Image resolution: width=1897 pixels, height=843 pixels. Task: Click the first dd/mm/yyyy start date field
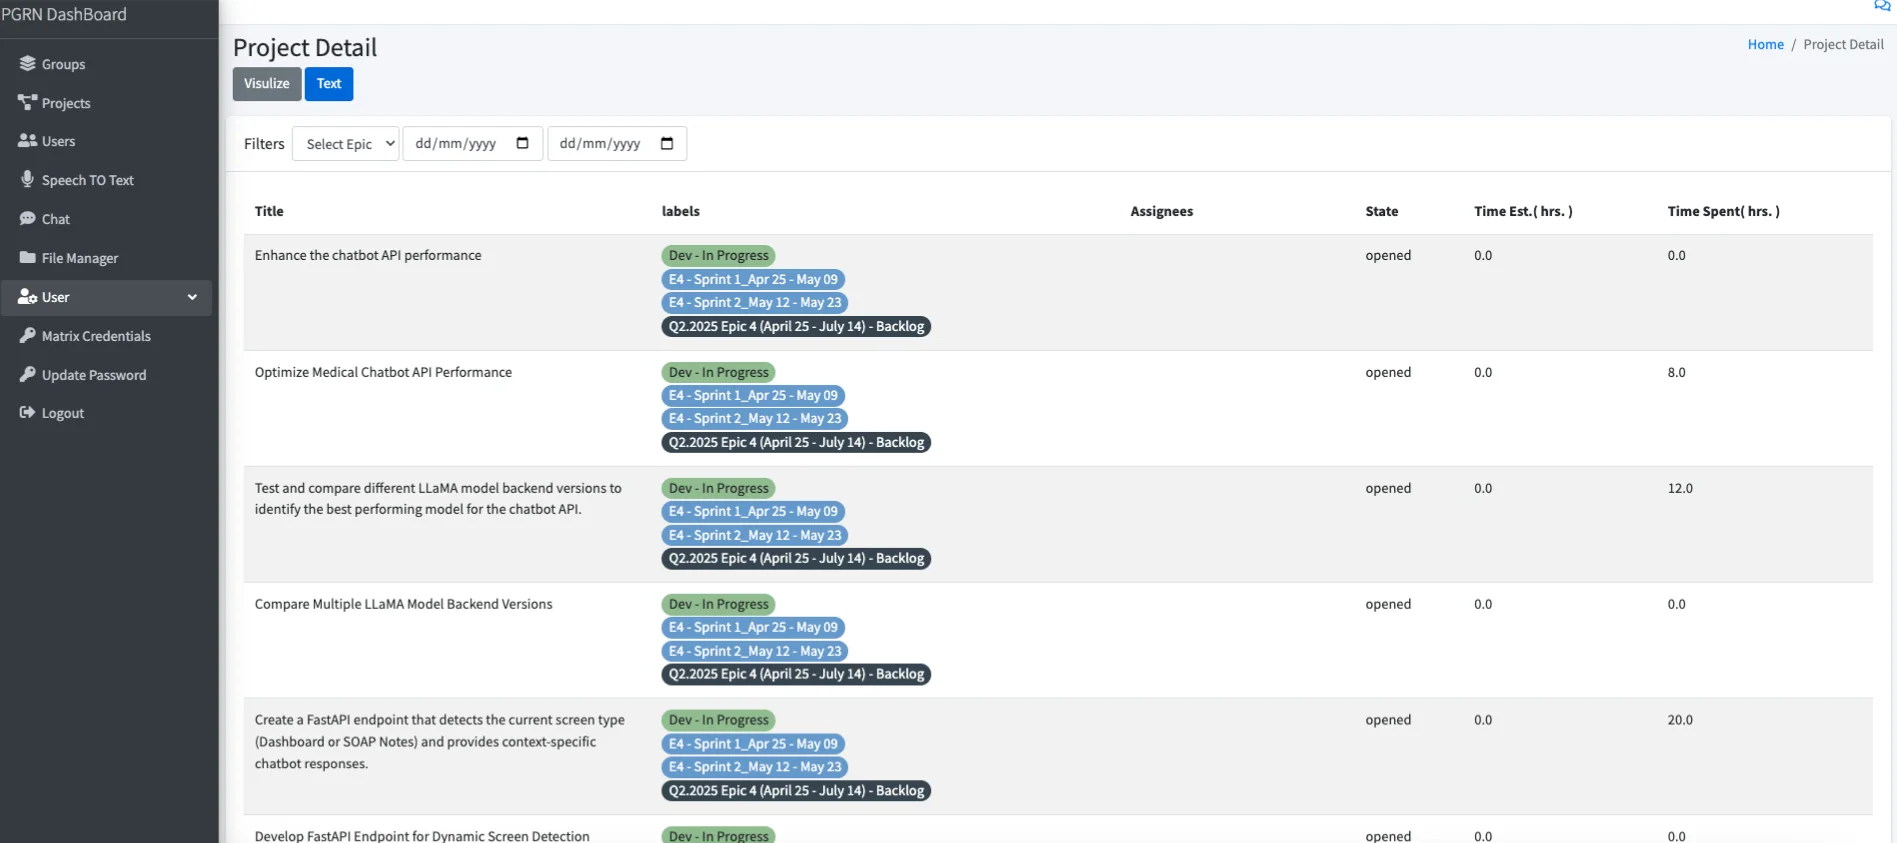456,144
